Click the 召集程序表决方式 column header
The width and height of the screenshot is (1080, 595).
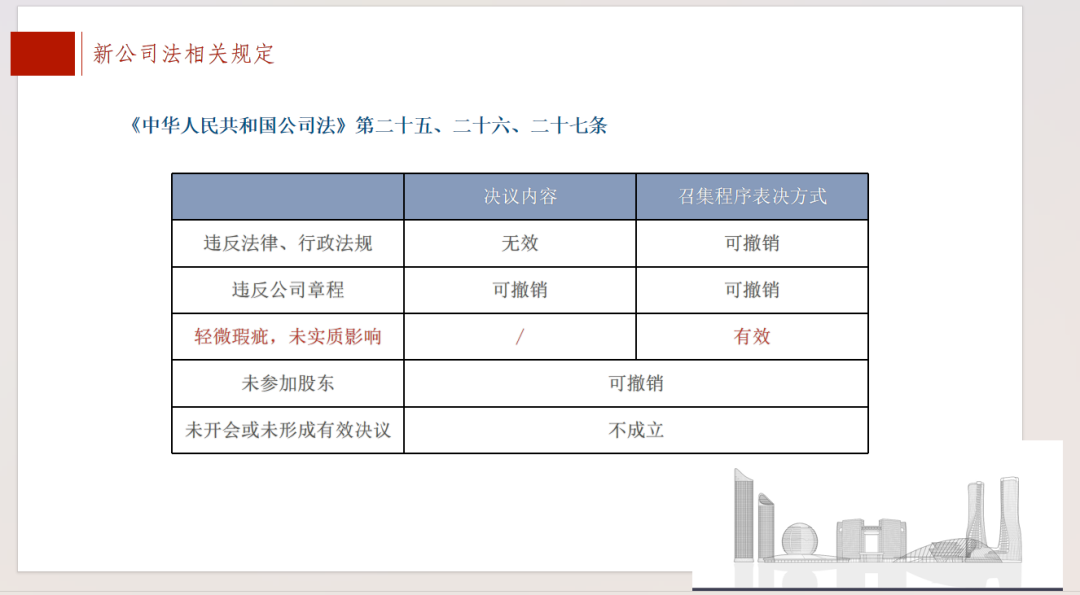coord(752,196)
